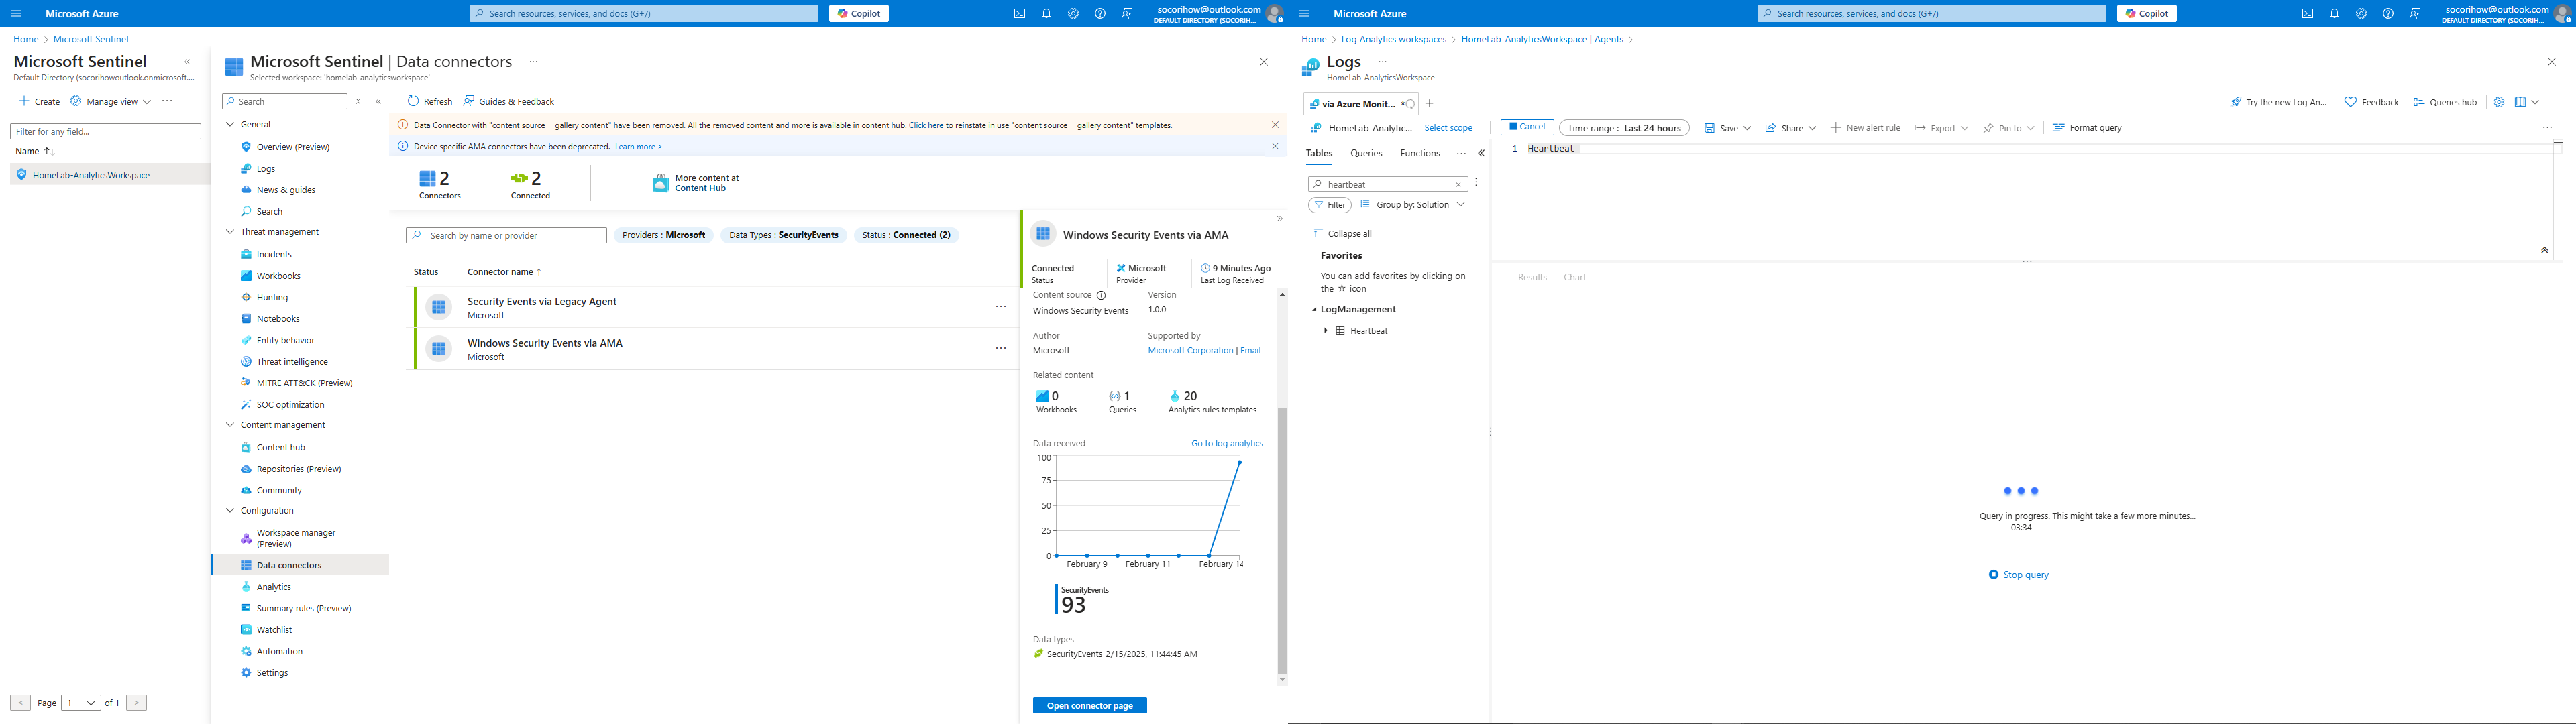Open Watchlist menu item
Viewport: 2576px width, 724px height.
coord(274,630)
